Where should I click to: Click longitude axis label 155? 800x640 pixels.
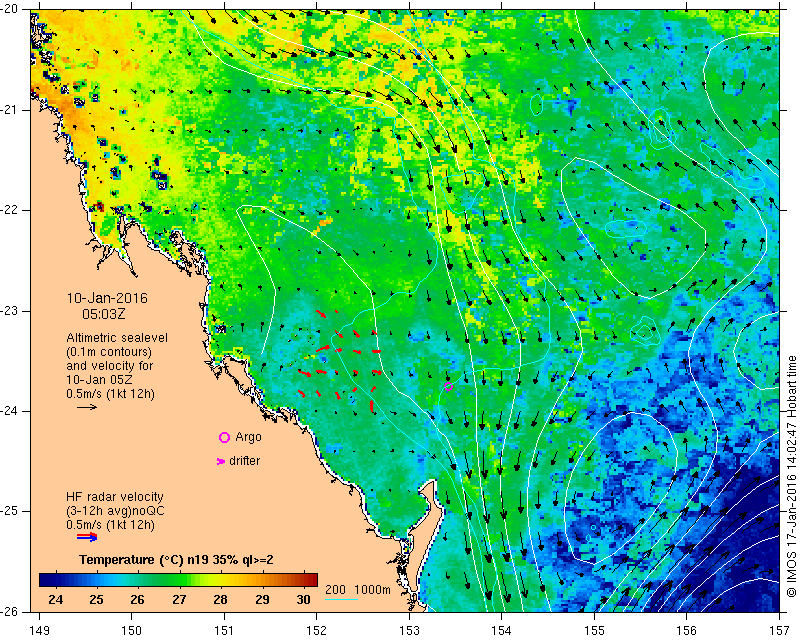[x=594, y=631]
